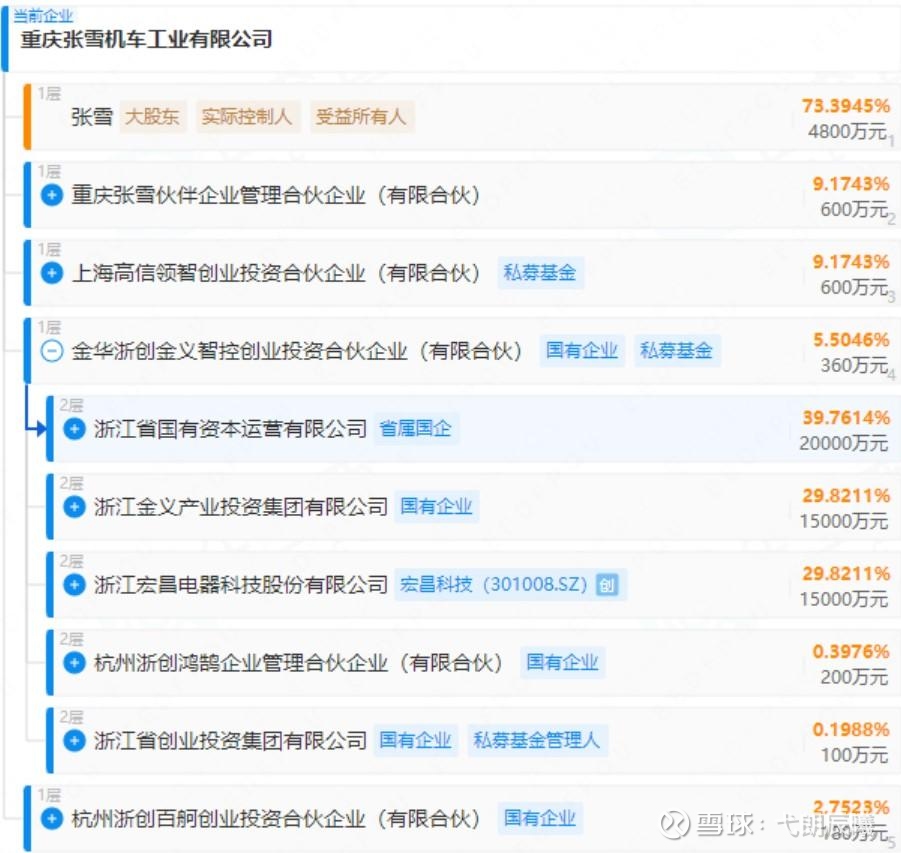Click the 20000万元 capital amount
Image resolution: width=901 pixels, height=853 pixels.
(844, 444)
